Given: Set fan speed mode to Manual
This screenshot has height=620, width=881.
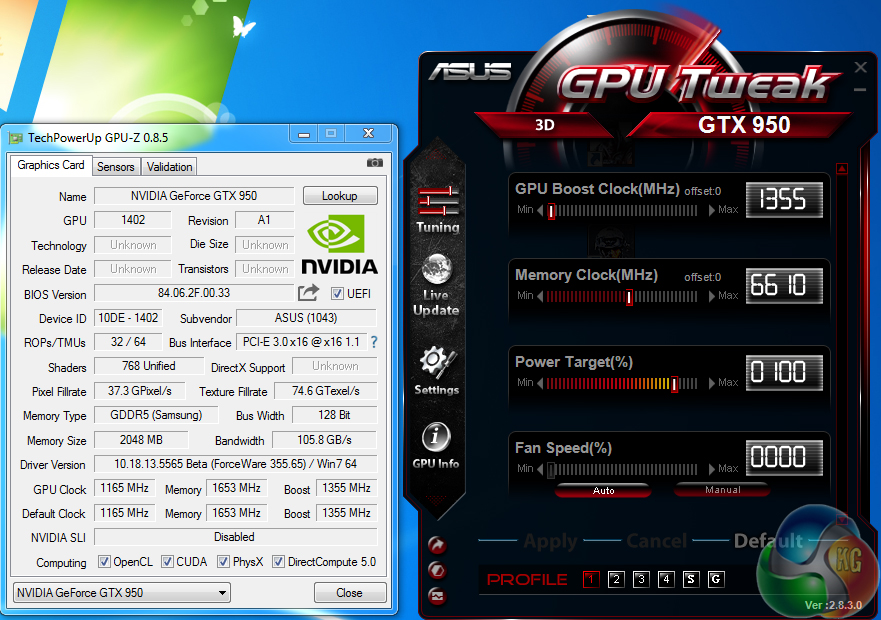Looking at the screenshot, I should point(723,490).
